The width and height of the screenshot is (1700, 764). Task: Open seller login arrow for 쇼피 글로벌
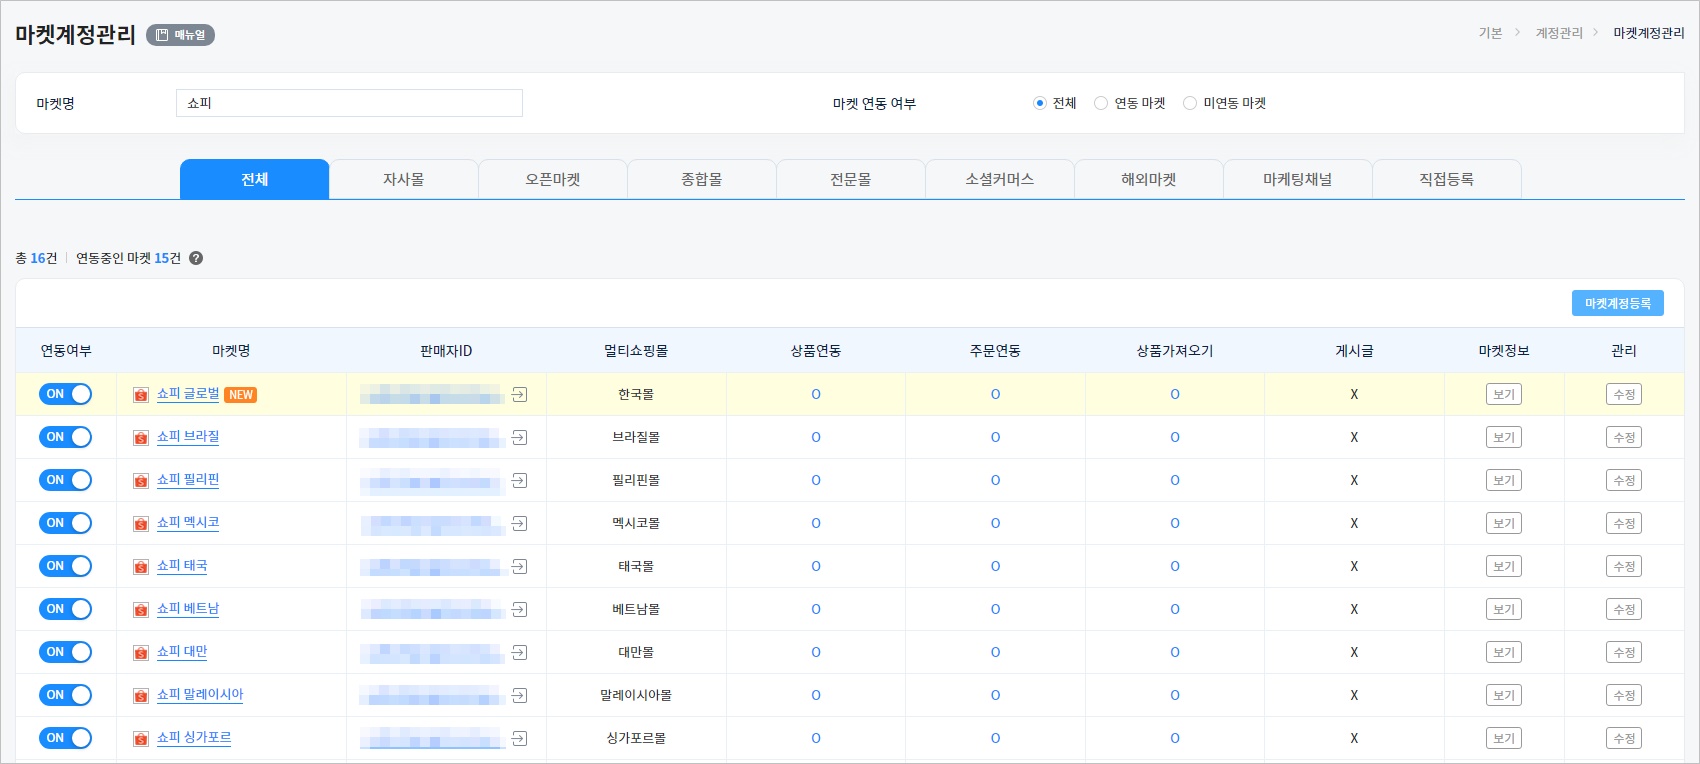[x=519, y=395]
